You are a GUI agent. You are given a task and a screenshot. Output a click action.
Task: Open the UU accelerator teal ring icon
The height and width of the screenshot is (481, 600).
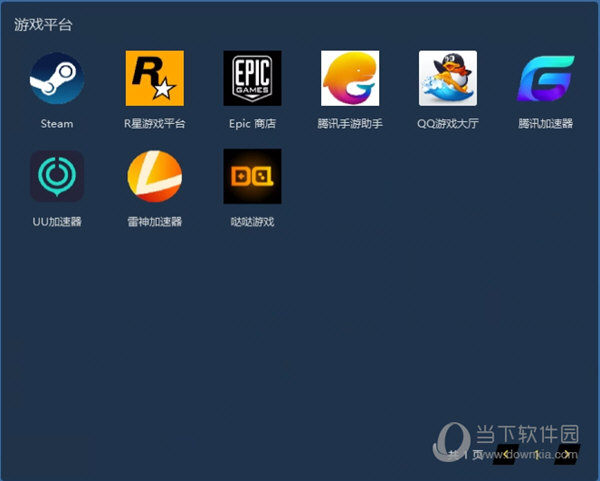(57, 176)
